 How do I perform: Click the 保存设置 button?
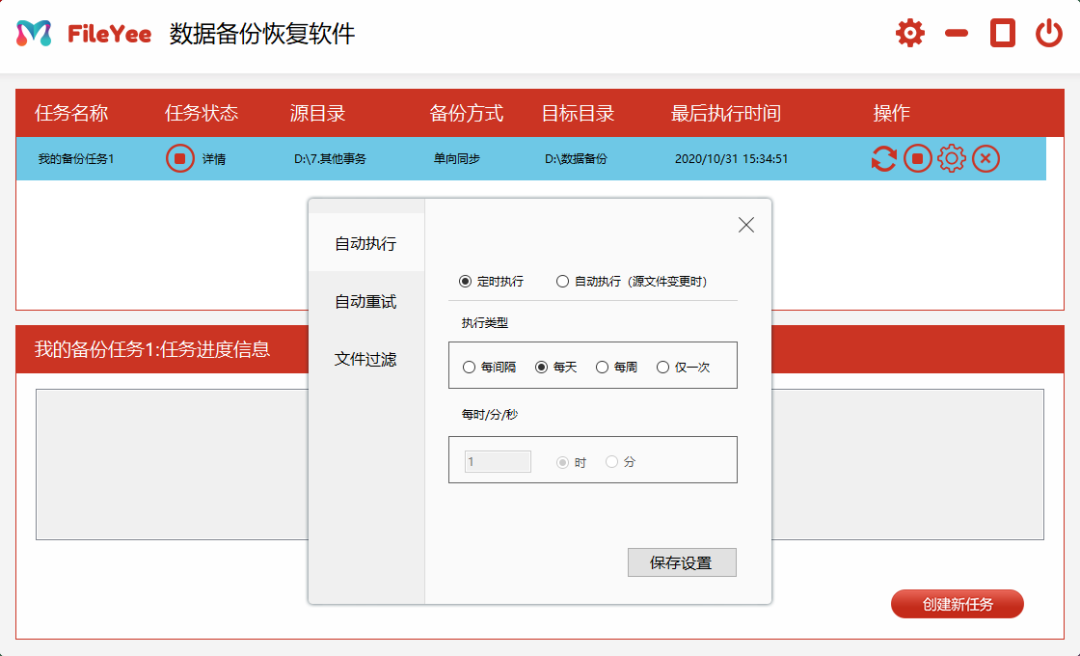[x=681, y=563]
